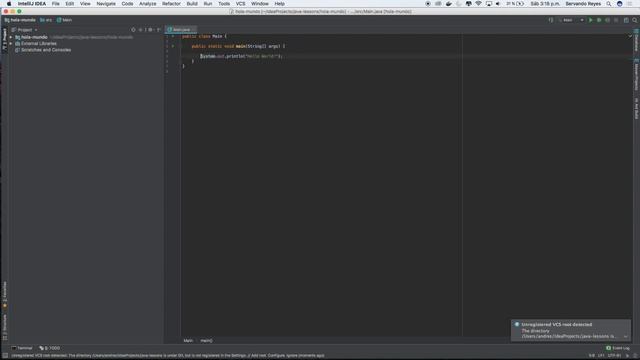Click the Search Everywhere magnifier in IDE toolbar
The height and width of the screenshot is (360, 640).
[635, 20]
